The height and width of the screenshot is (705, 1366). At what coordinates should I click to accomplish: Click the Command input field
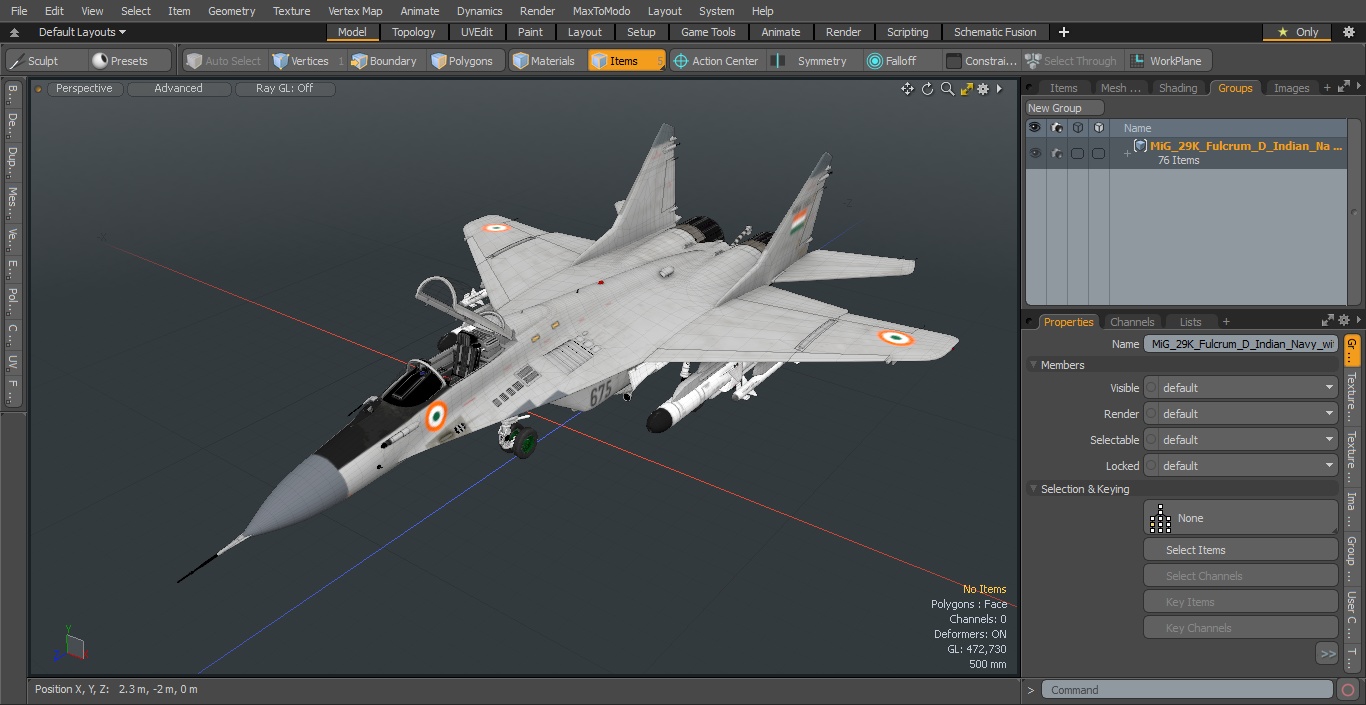pos(1187,690)
